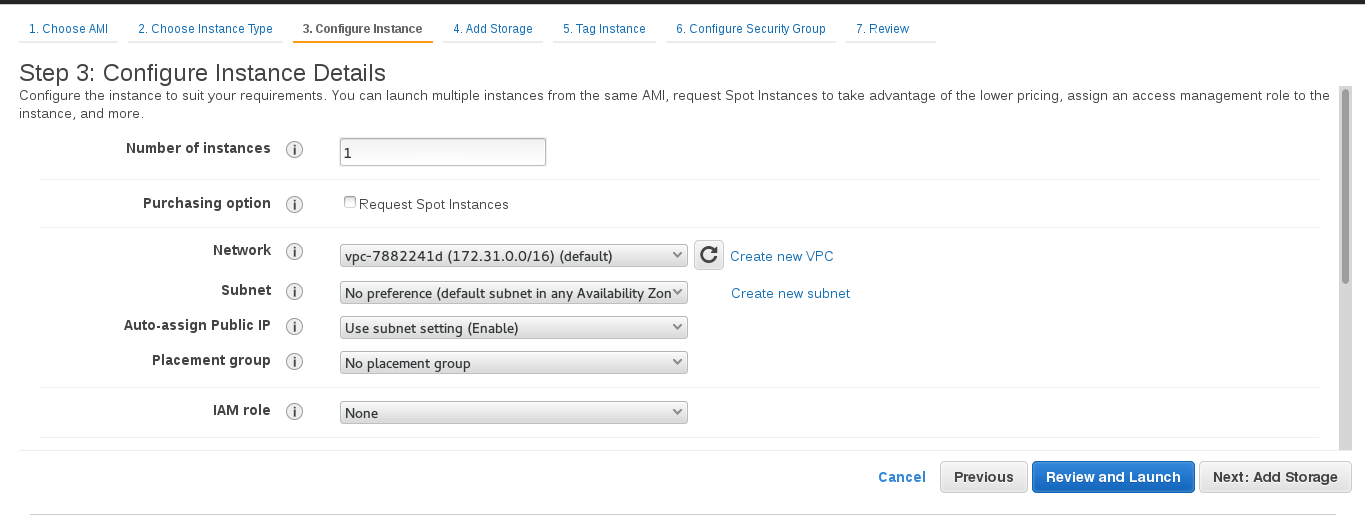Image resolution: width=1365 pixels, height=522 pixels.
Task: Click info icon next to Number of instances
Action: [294, 150]
